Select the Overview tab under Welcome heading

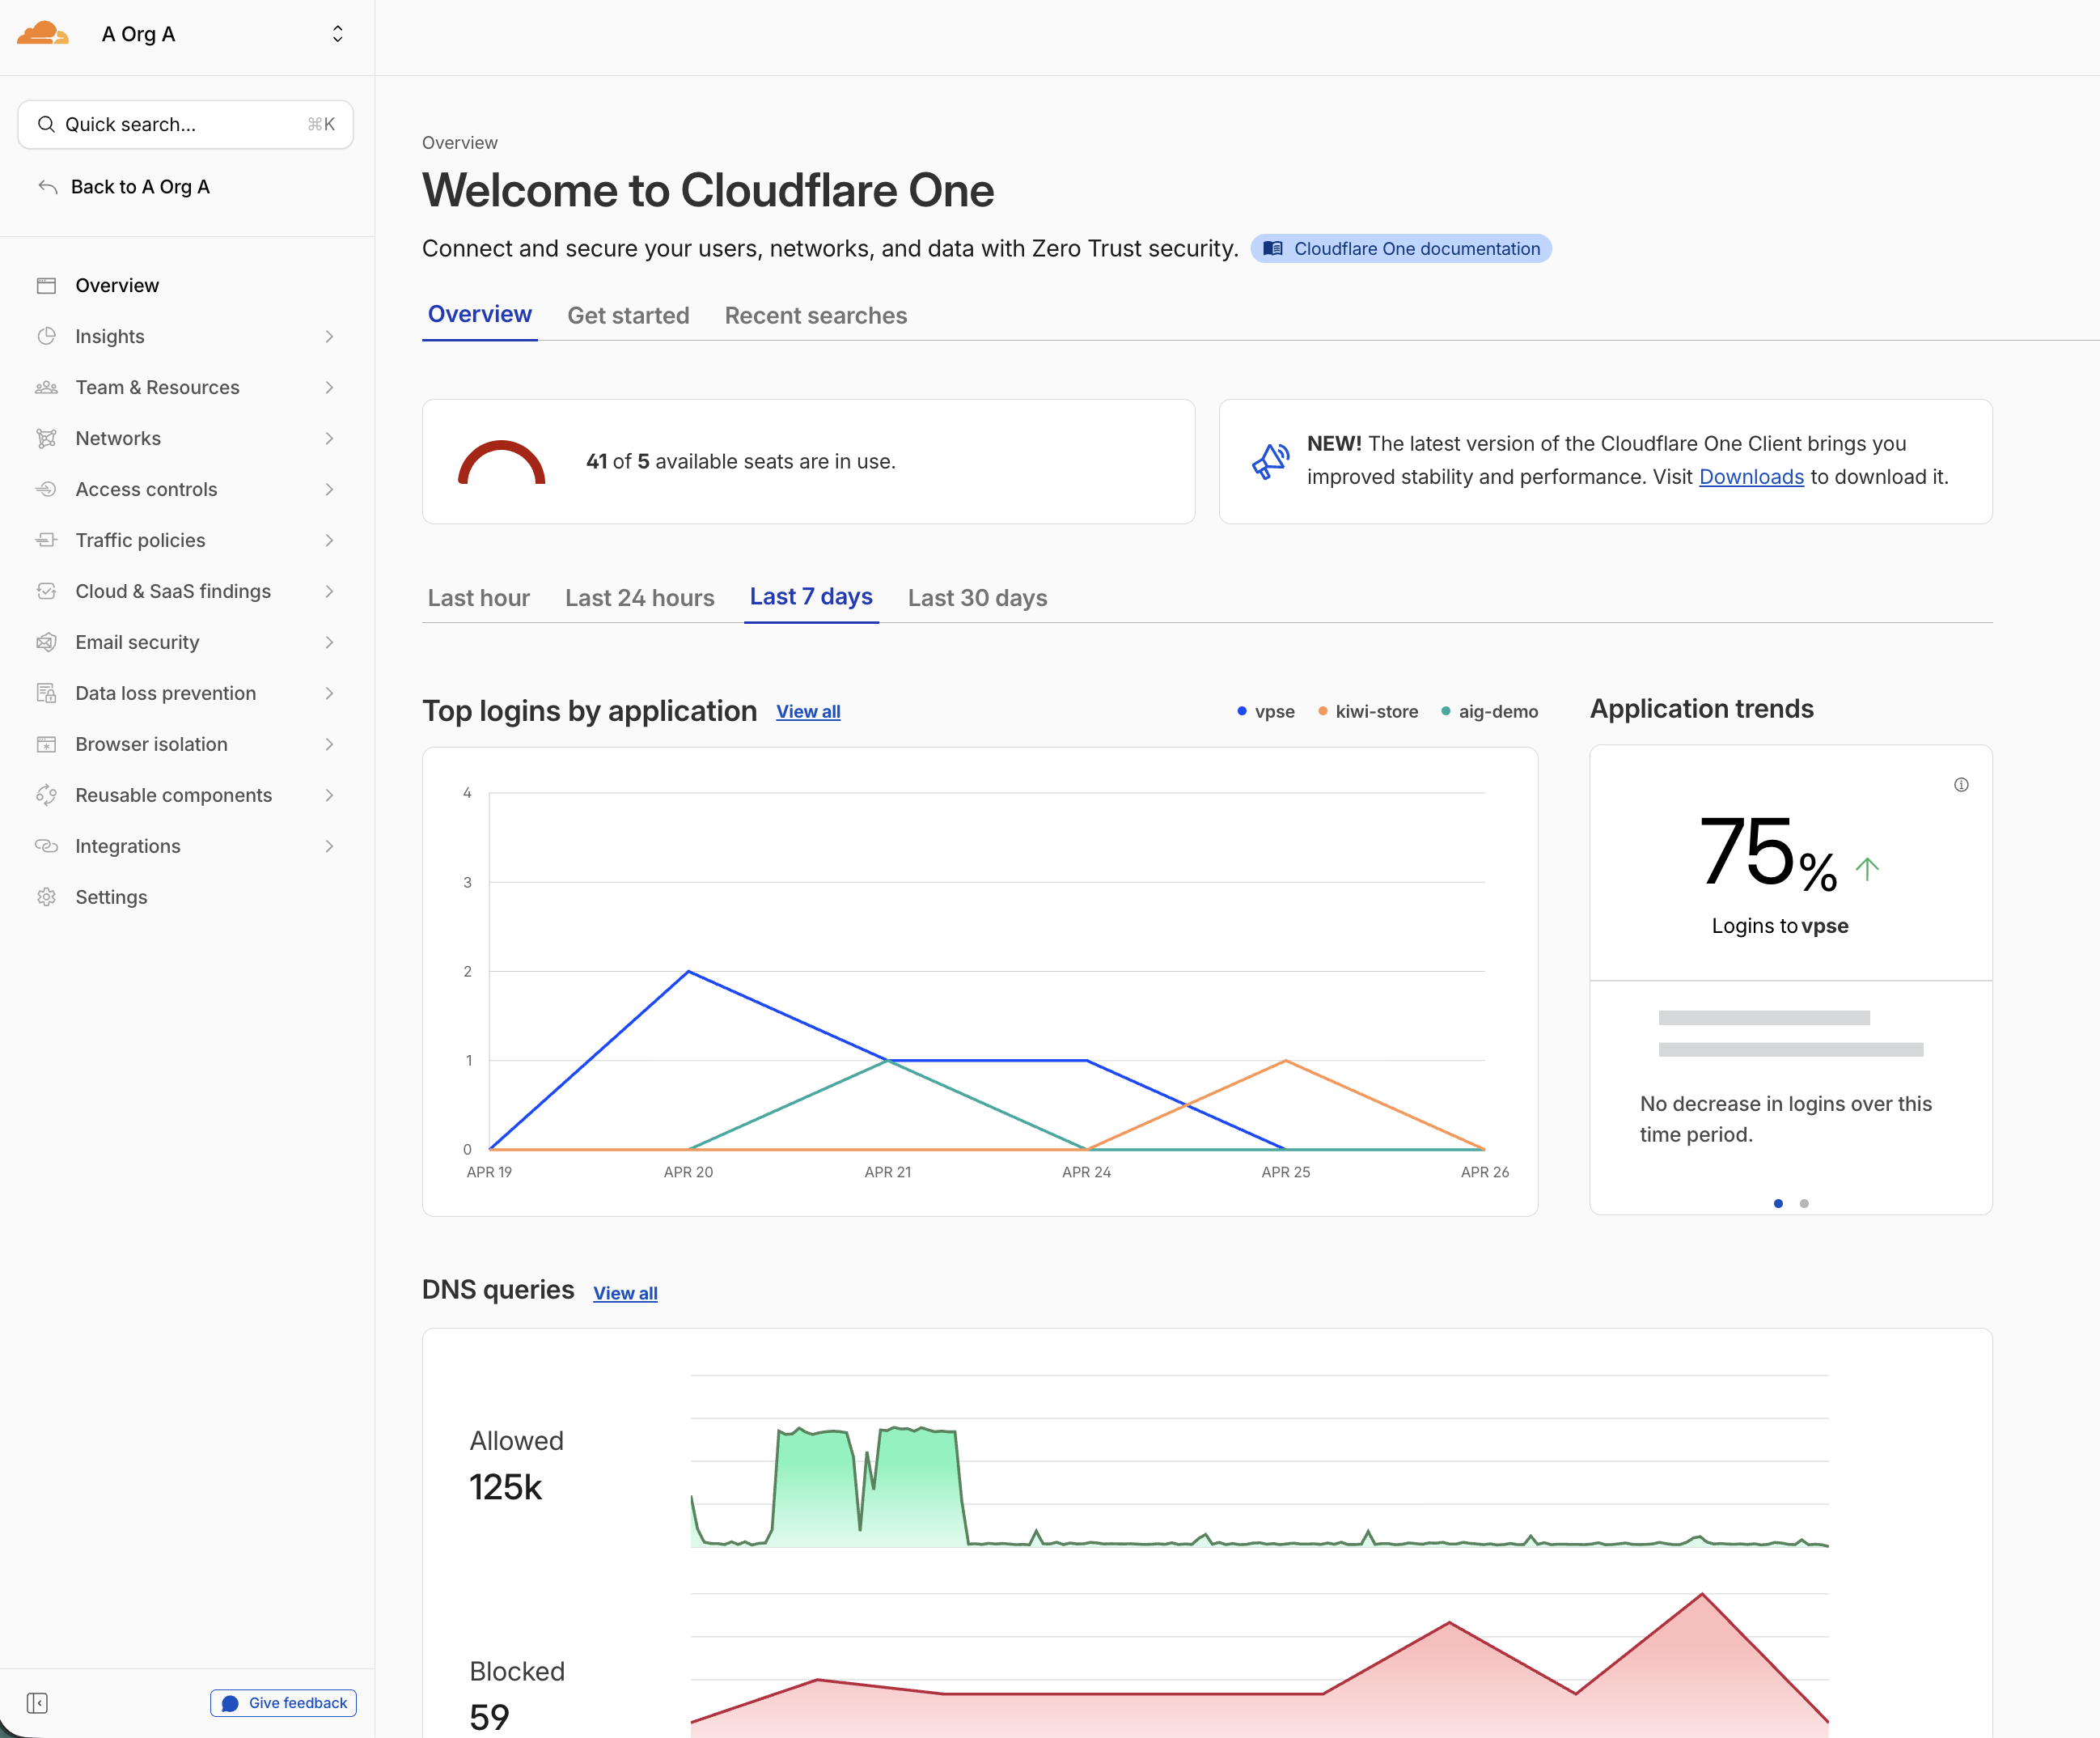coord(480,315)
